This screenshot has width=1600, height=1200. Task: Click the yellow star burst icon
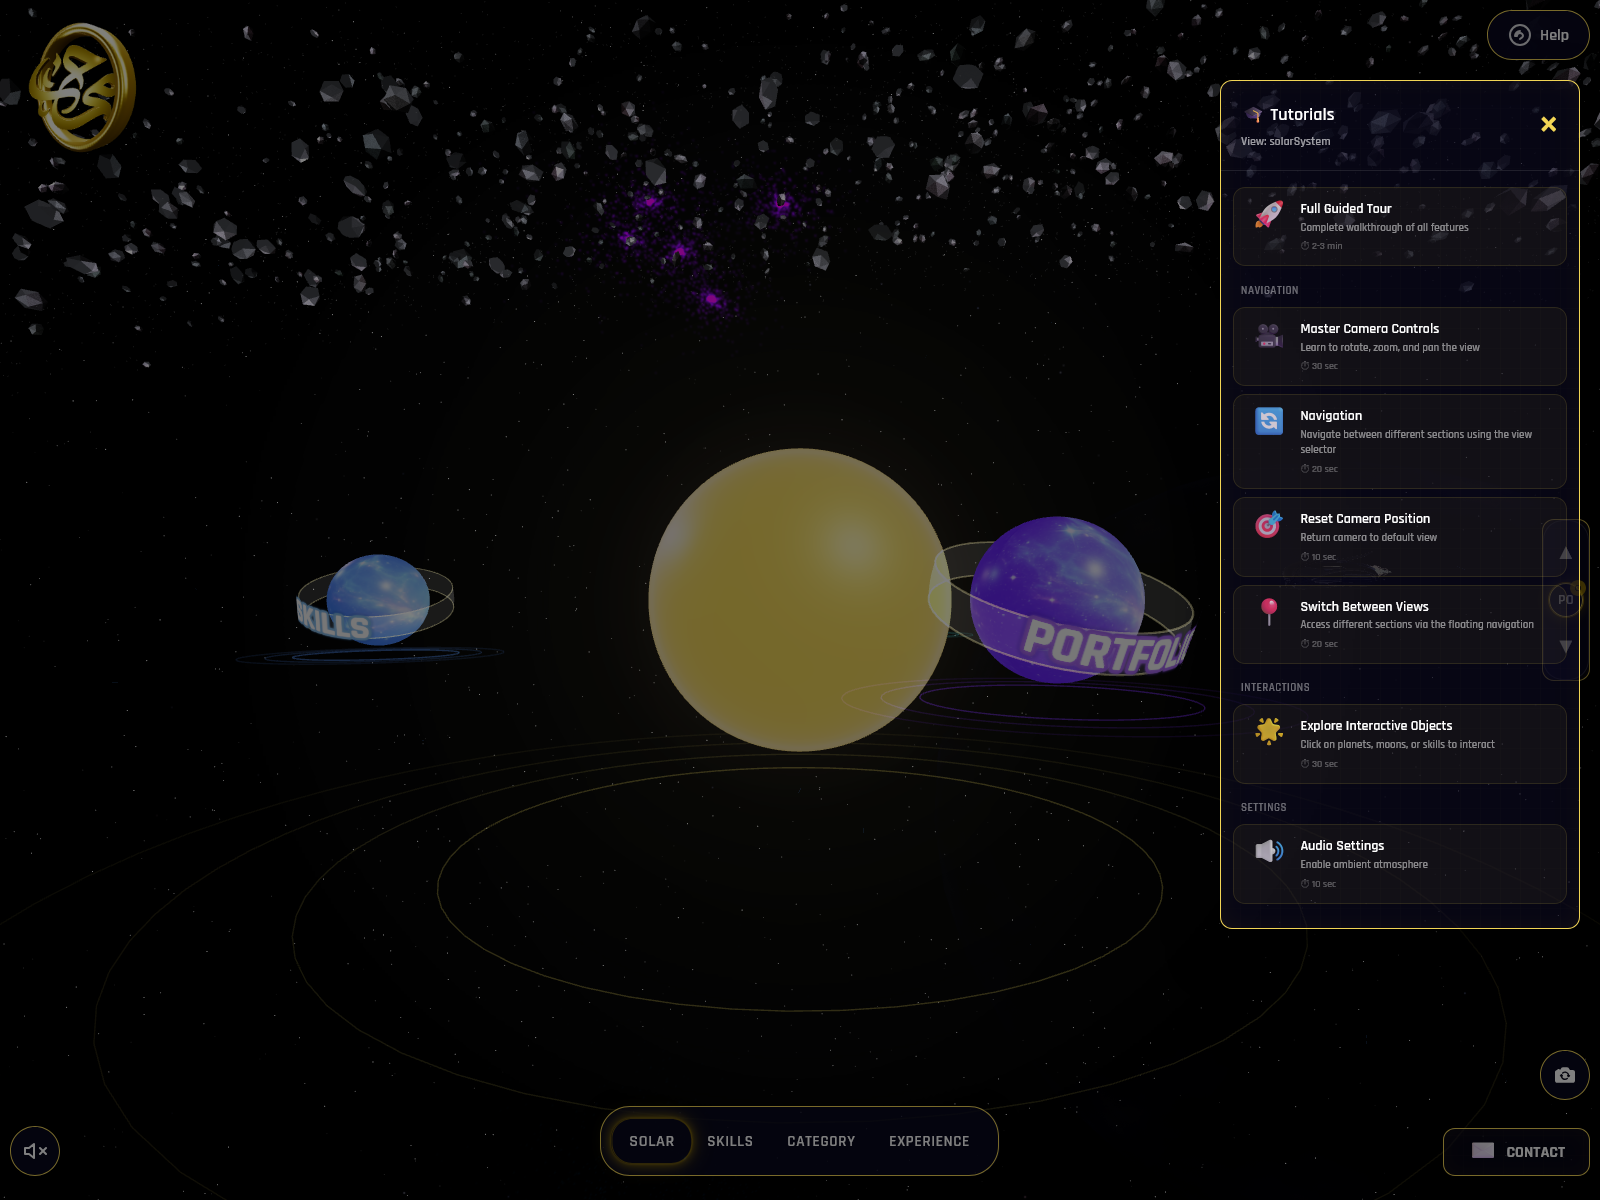click(x=1269, y=731)
